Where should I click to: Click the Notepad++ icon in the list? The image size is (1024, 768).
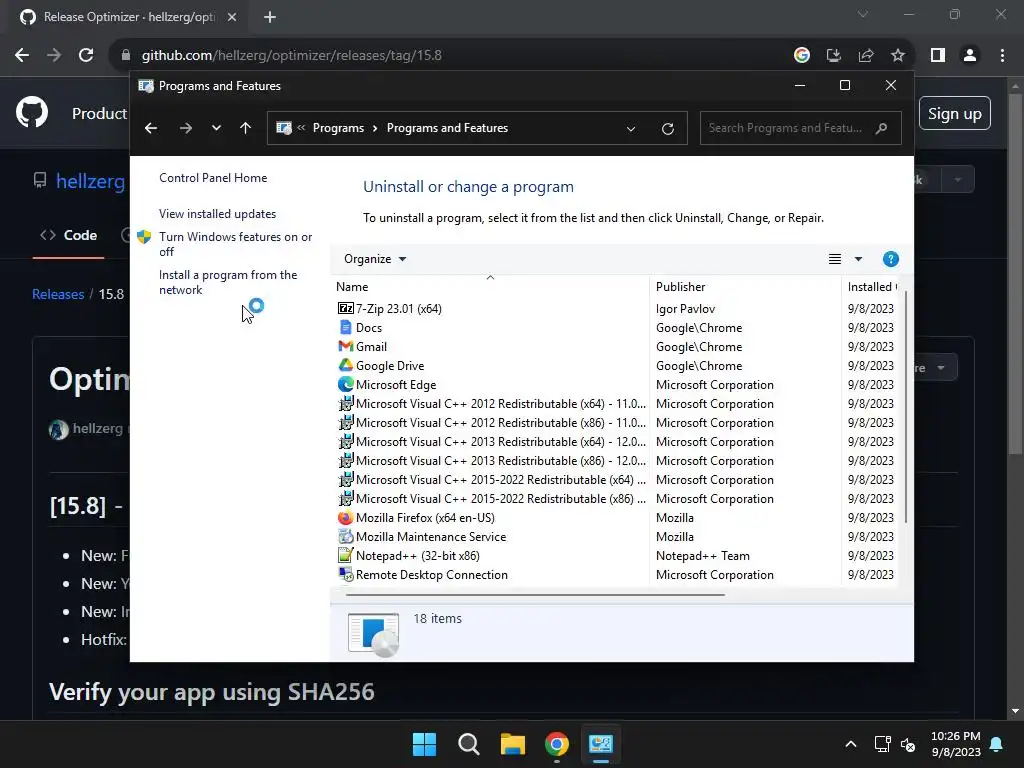pos(345,555)
